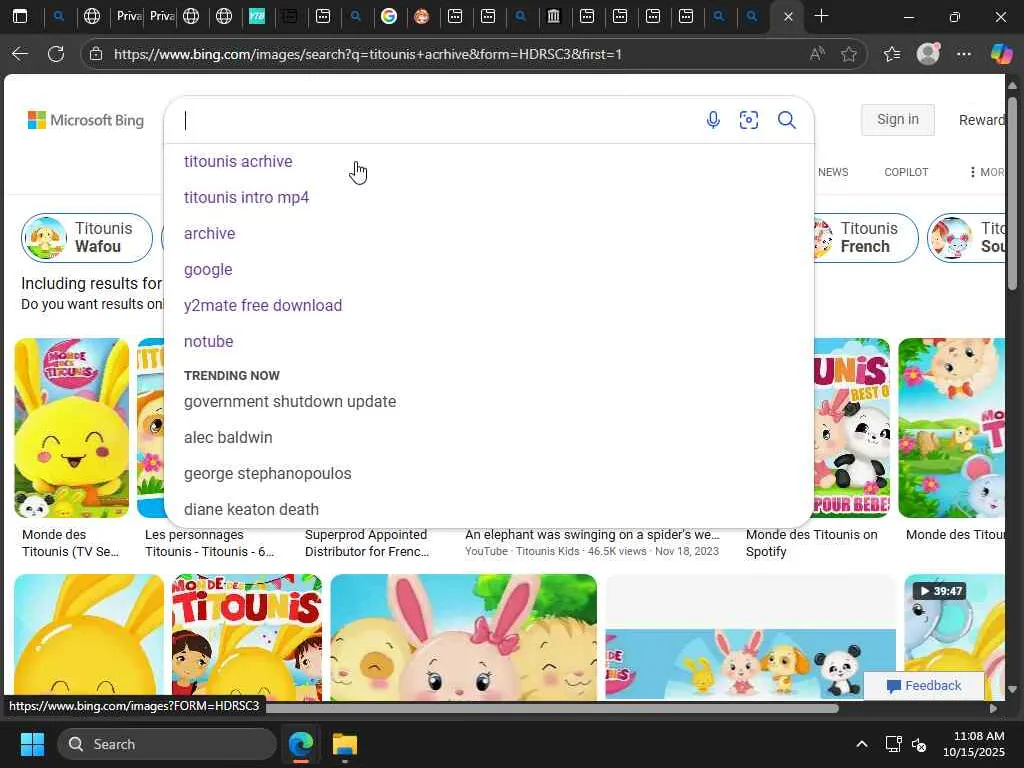The height and width of the screenshot is (768, 1024).
Task: Choose trending 'government shutdown update'
Action: click(x=290, y=401)
